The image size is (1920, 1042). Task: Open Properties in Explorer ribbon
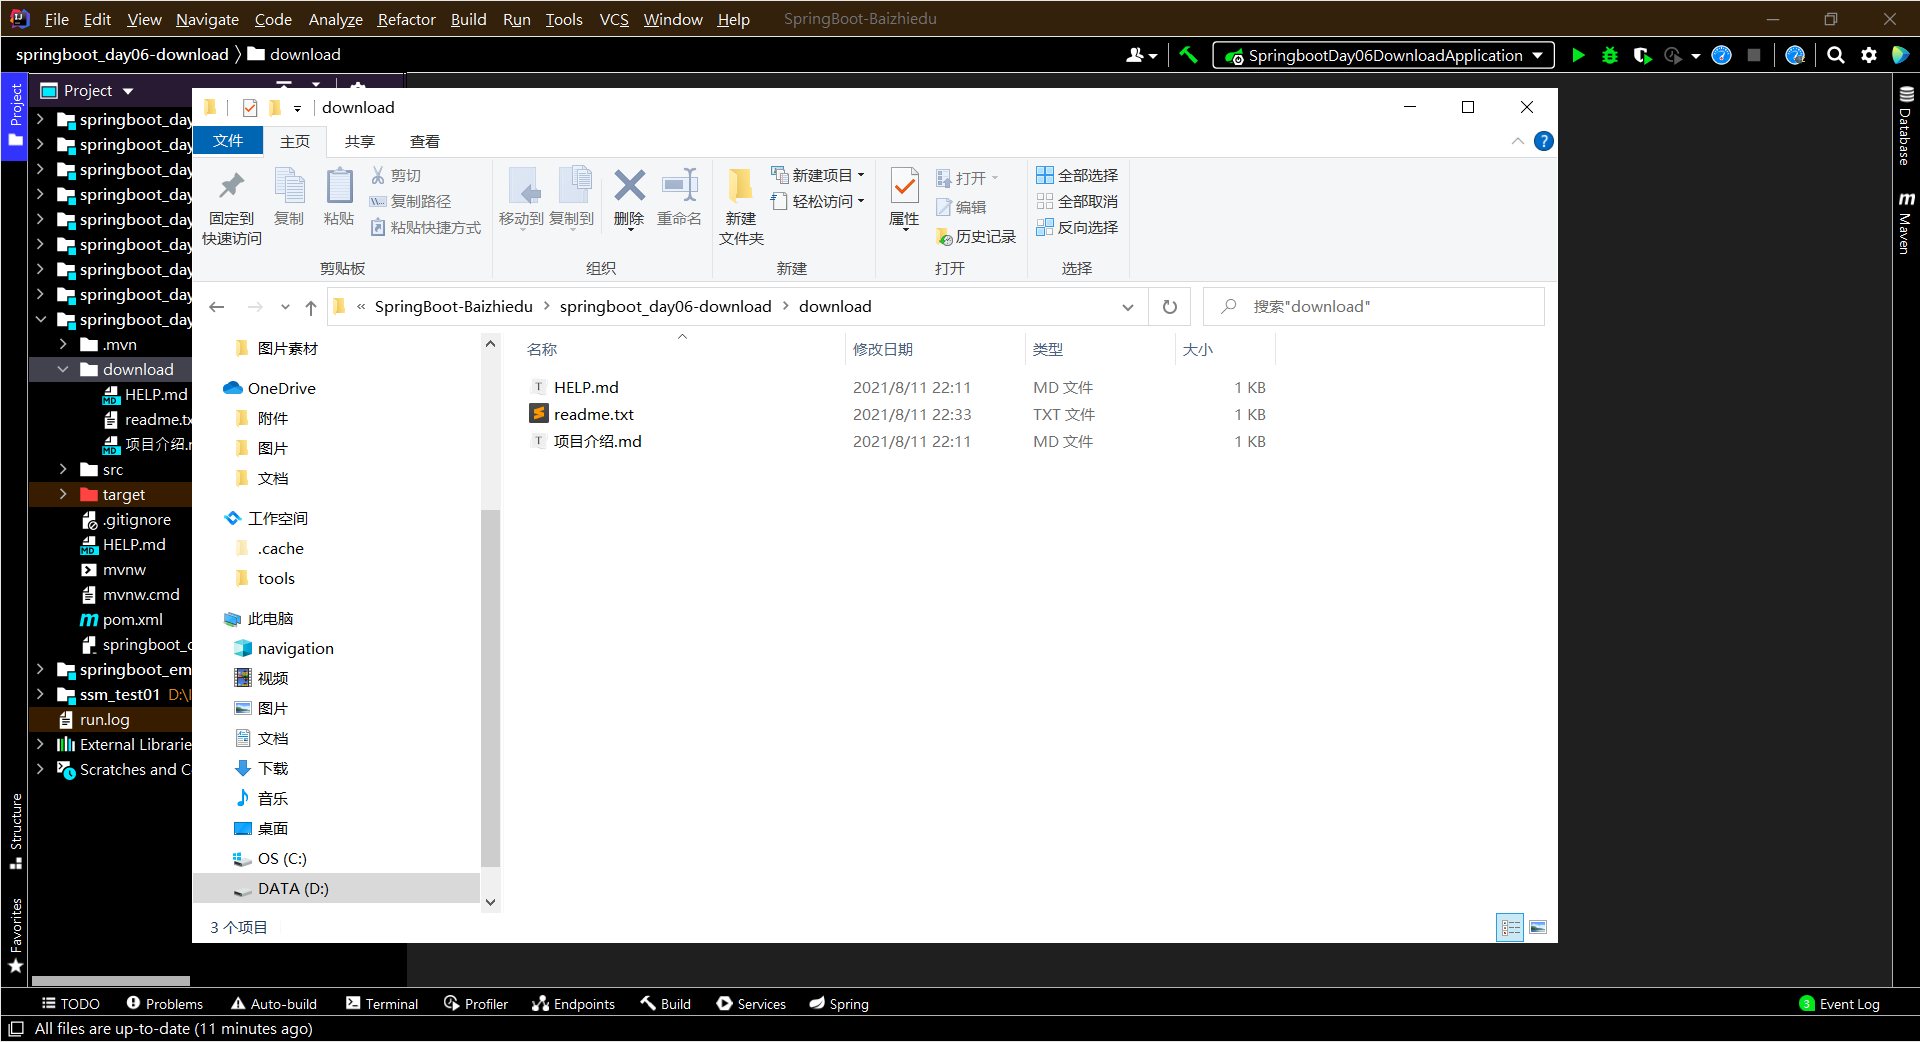tap(904, 198)
